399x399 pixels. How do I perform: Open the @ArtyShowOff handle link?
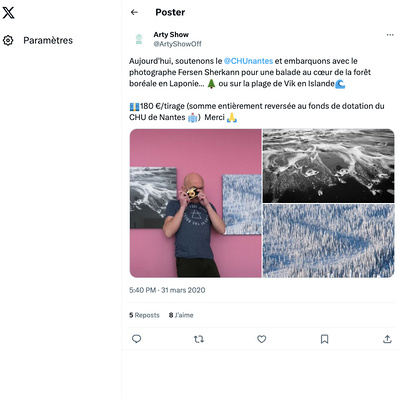tap(177, 44)
